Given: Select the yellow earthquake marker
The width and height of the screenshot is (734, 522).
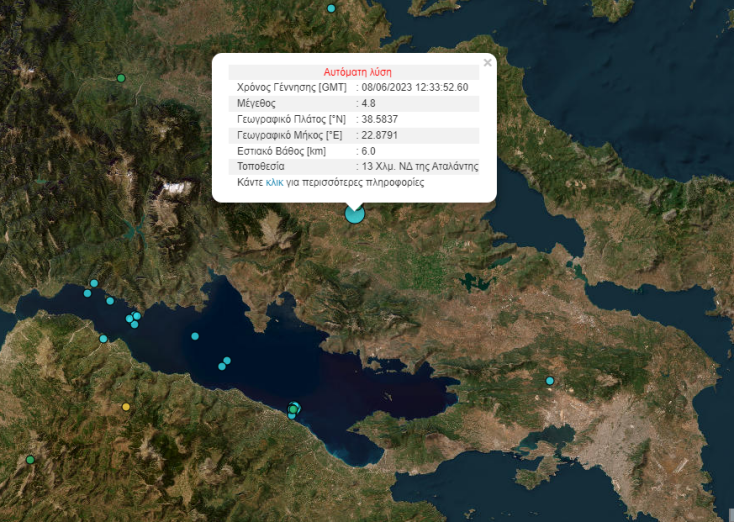Looking at the screenshot, I should click(x=126, y=407).
